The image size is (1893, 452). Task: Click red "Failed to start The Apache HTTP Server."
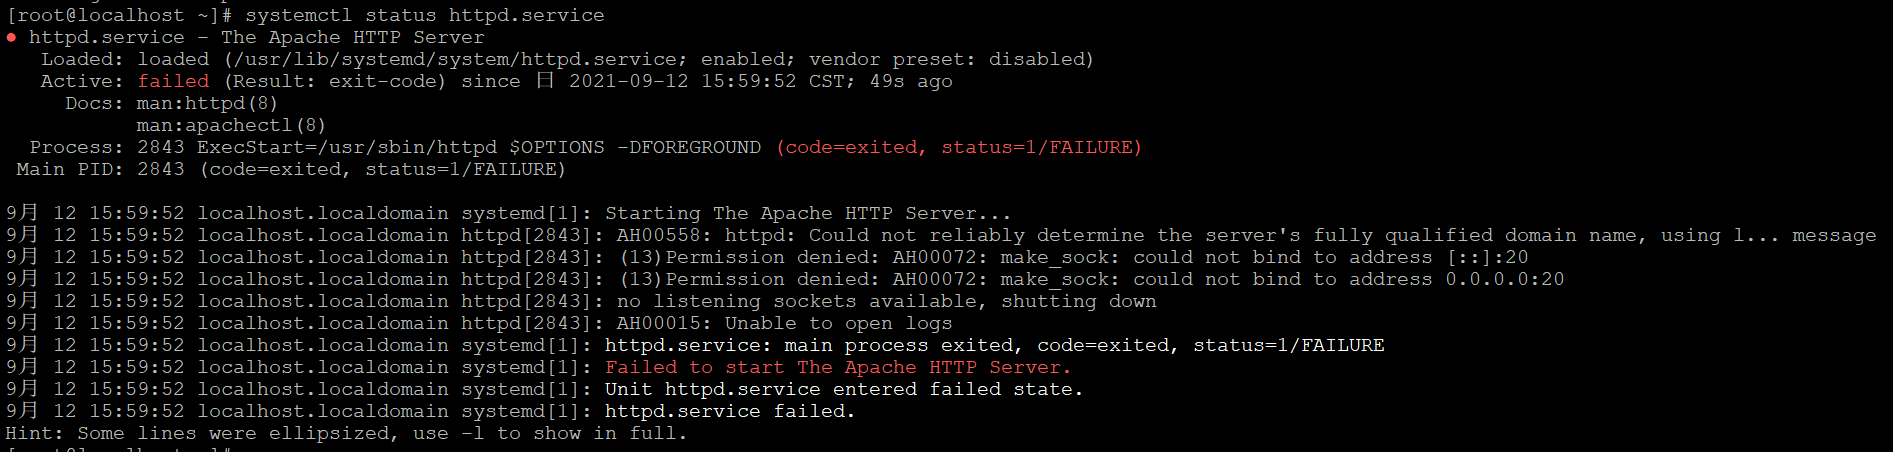click(x=837, y=367)
